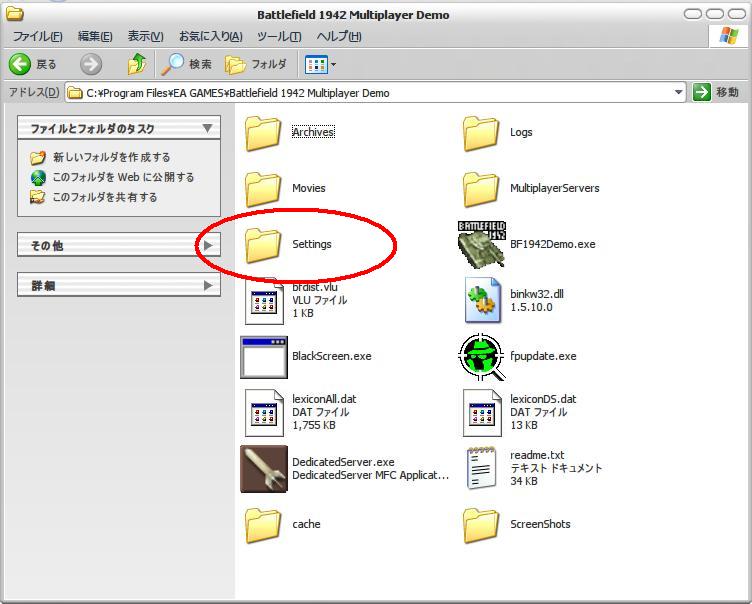Click 新しいフォルダを作成する link
The image size is (752, 604).
click(x=112, y=157)
